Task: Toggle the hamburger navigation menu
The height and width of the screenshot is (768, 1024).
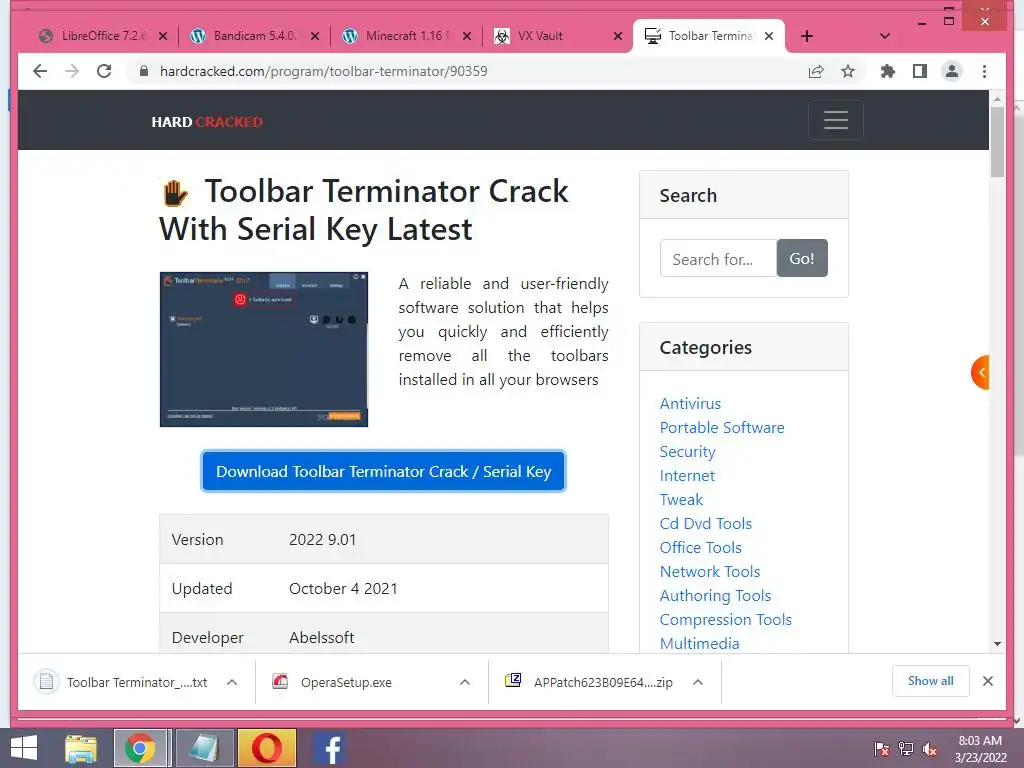Action: click(836, 120)
